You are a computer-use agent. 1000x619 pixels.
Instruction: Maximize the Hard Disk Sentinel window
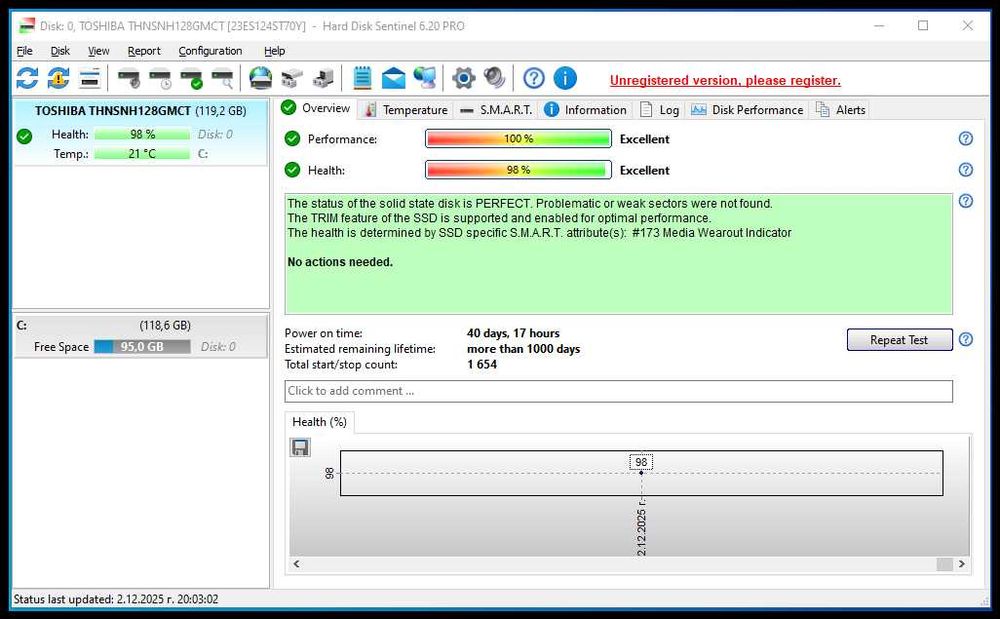coord(923,25)
